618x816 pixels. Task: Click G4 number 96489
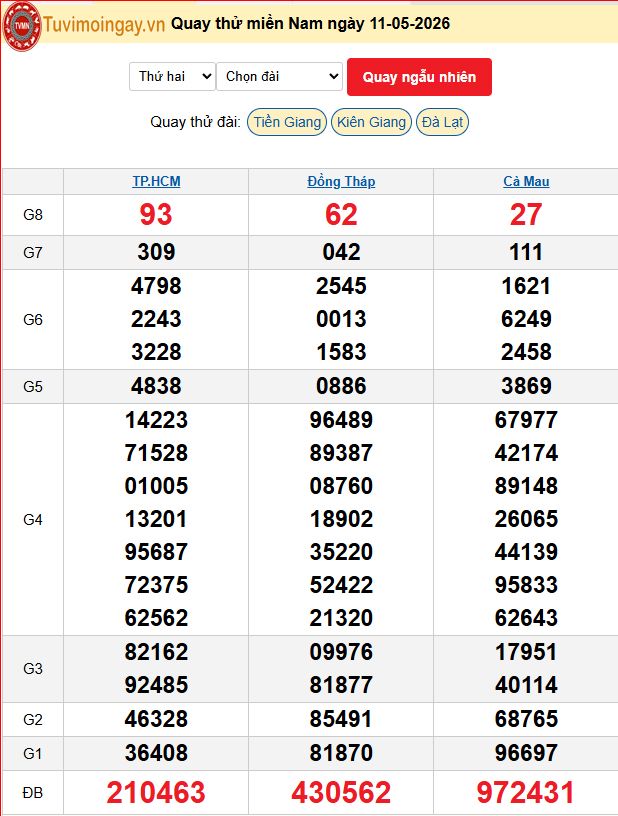[341, 420]
